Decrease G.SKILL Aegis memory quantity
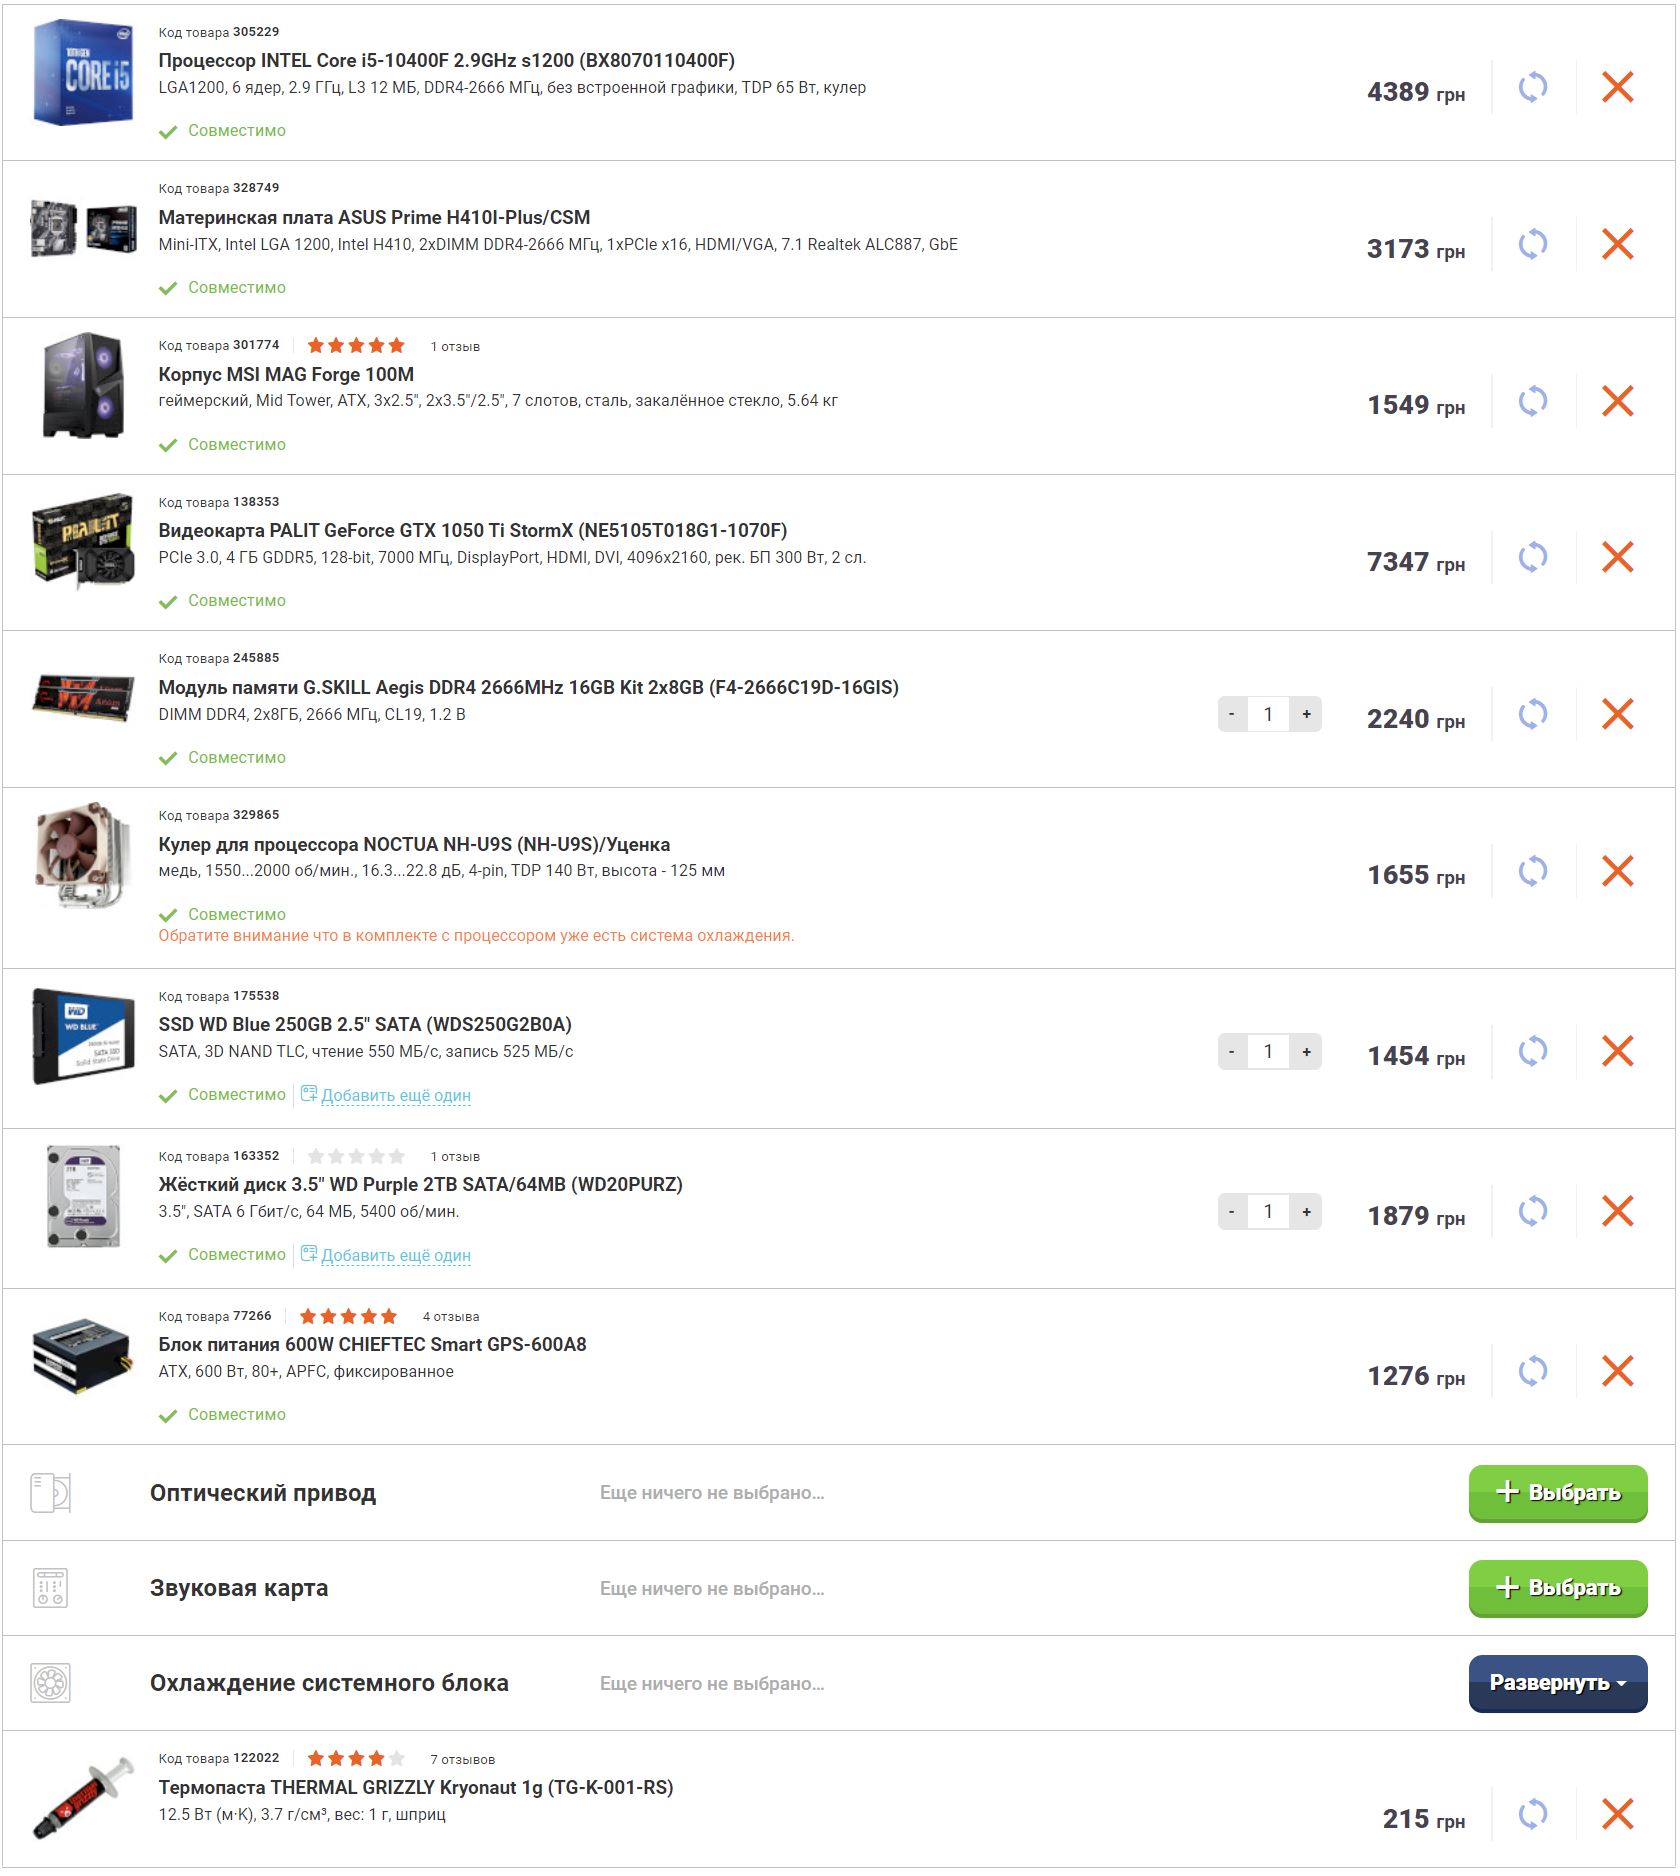The height and width of the screenshot is (1876, 1680). [x=1232, y=714]
